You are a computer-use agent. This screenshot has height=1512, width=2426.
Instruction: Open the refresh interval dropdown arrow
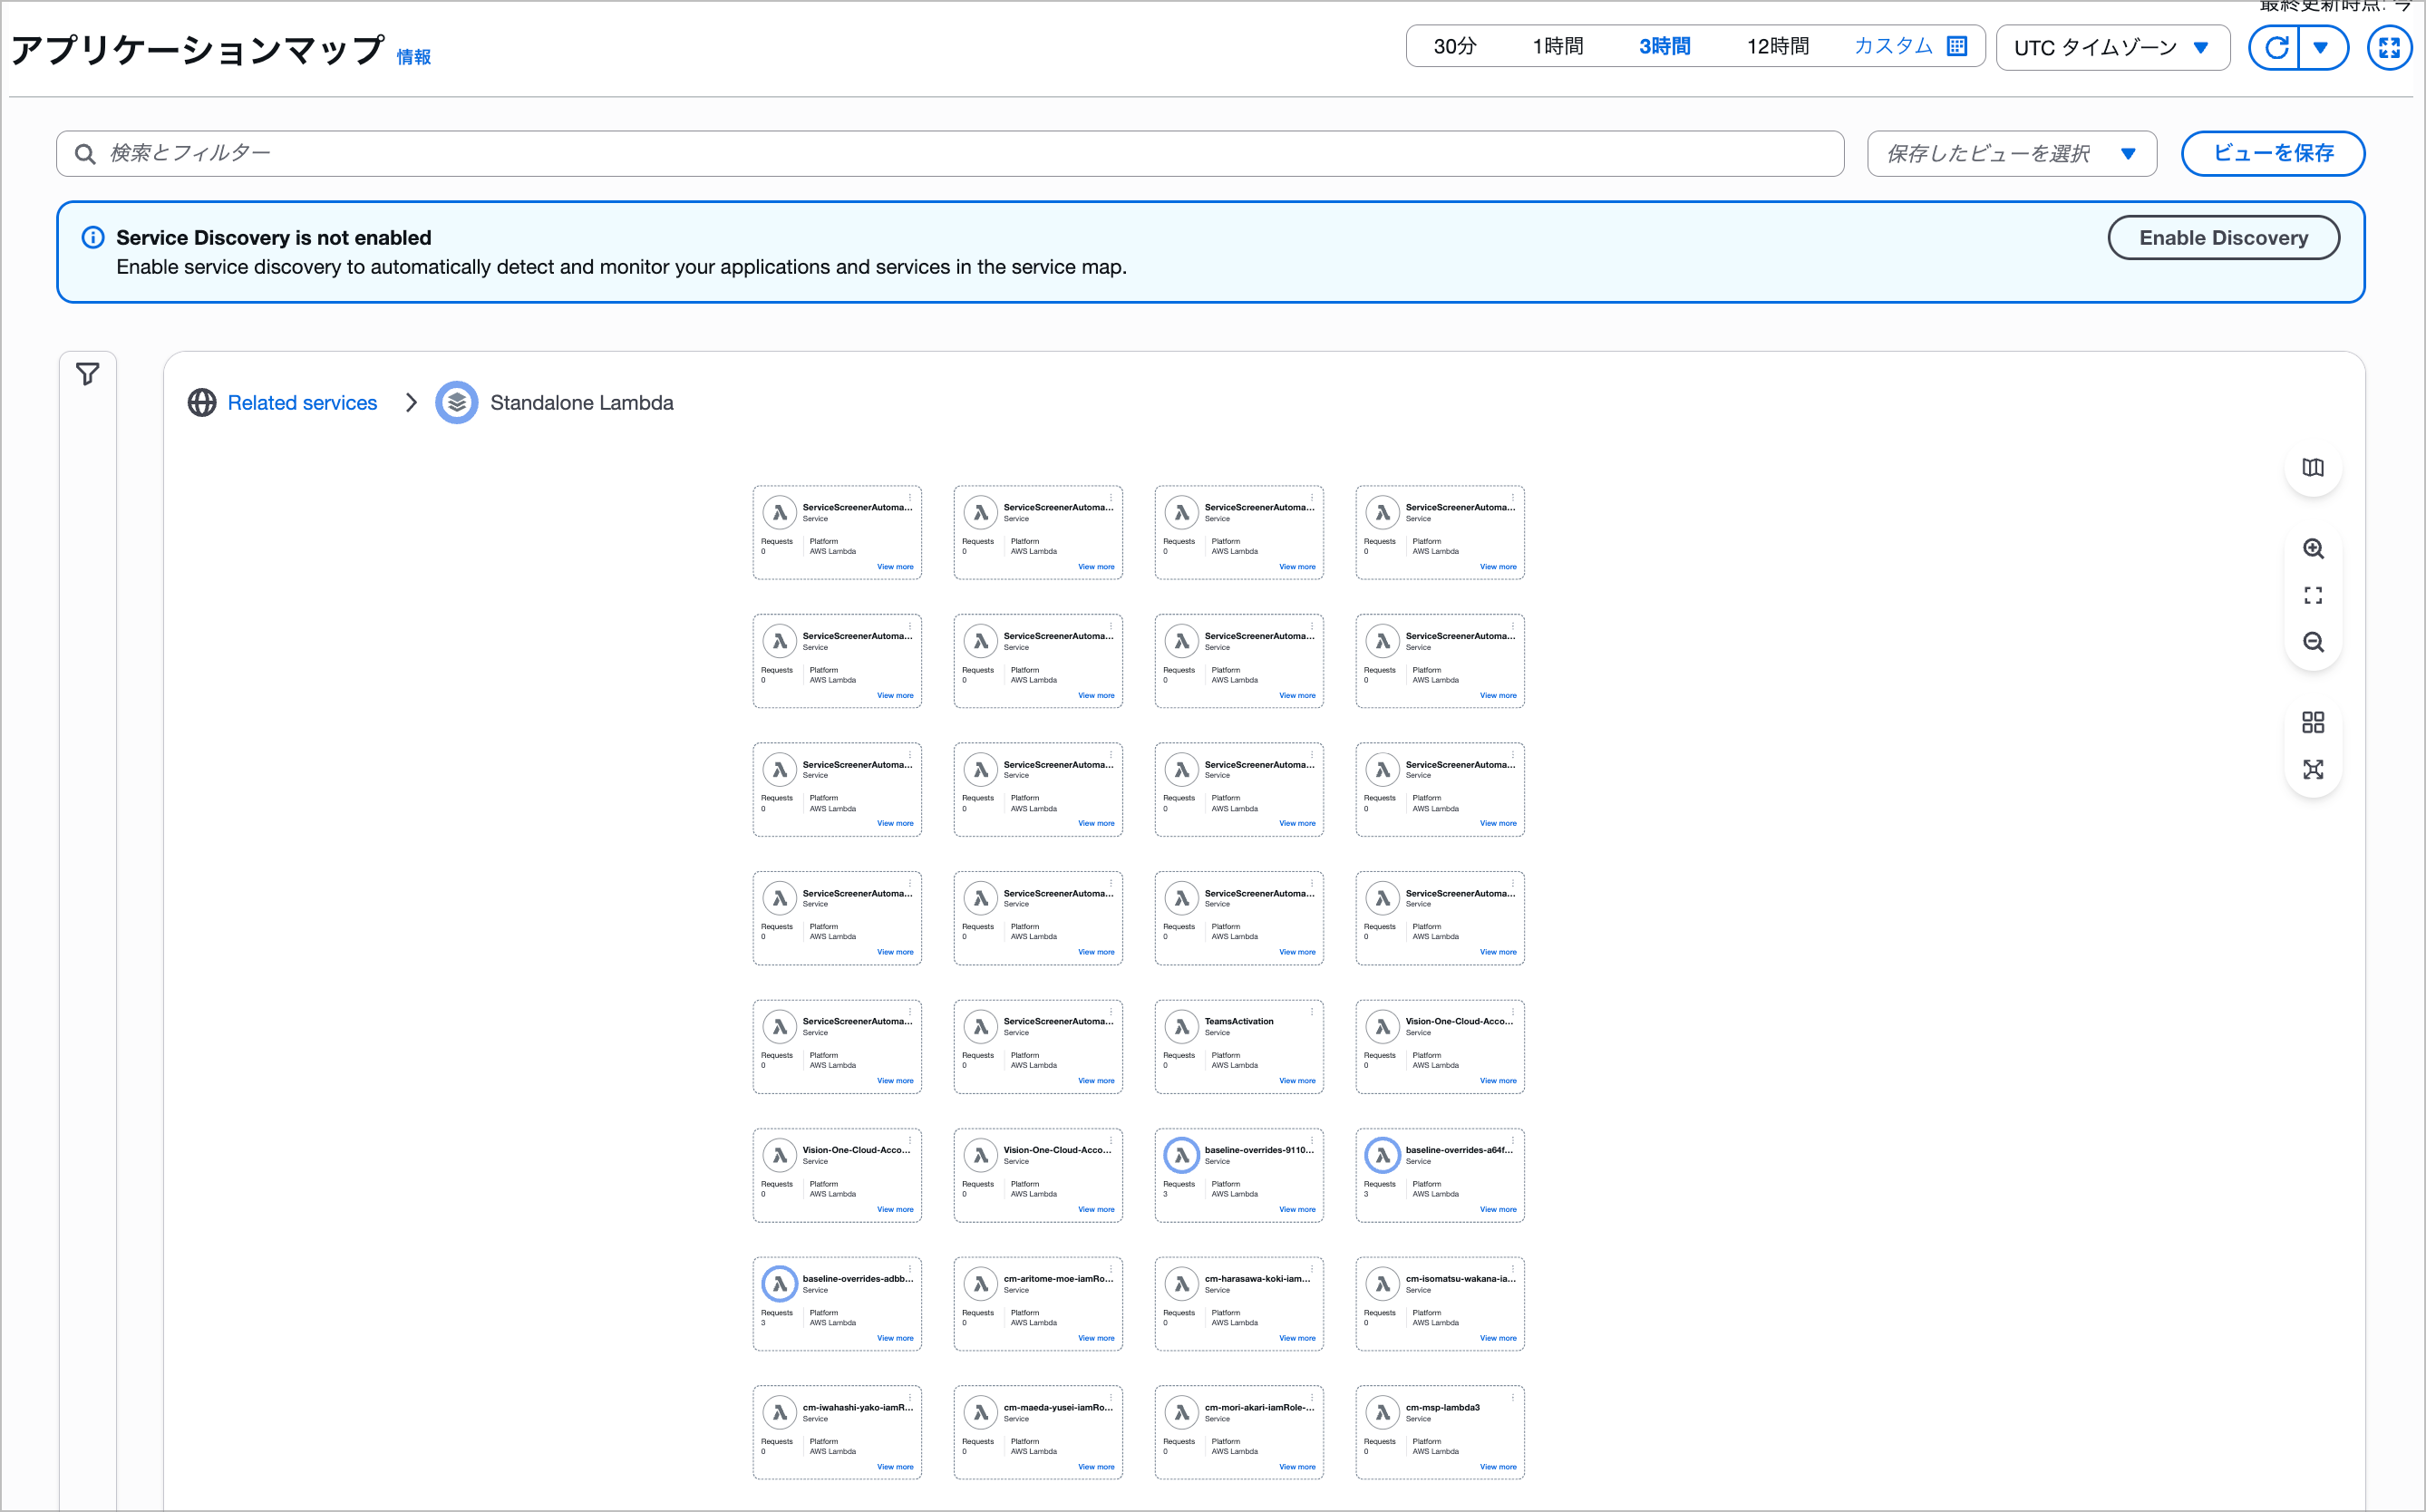(2321, 47)
